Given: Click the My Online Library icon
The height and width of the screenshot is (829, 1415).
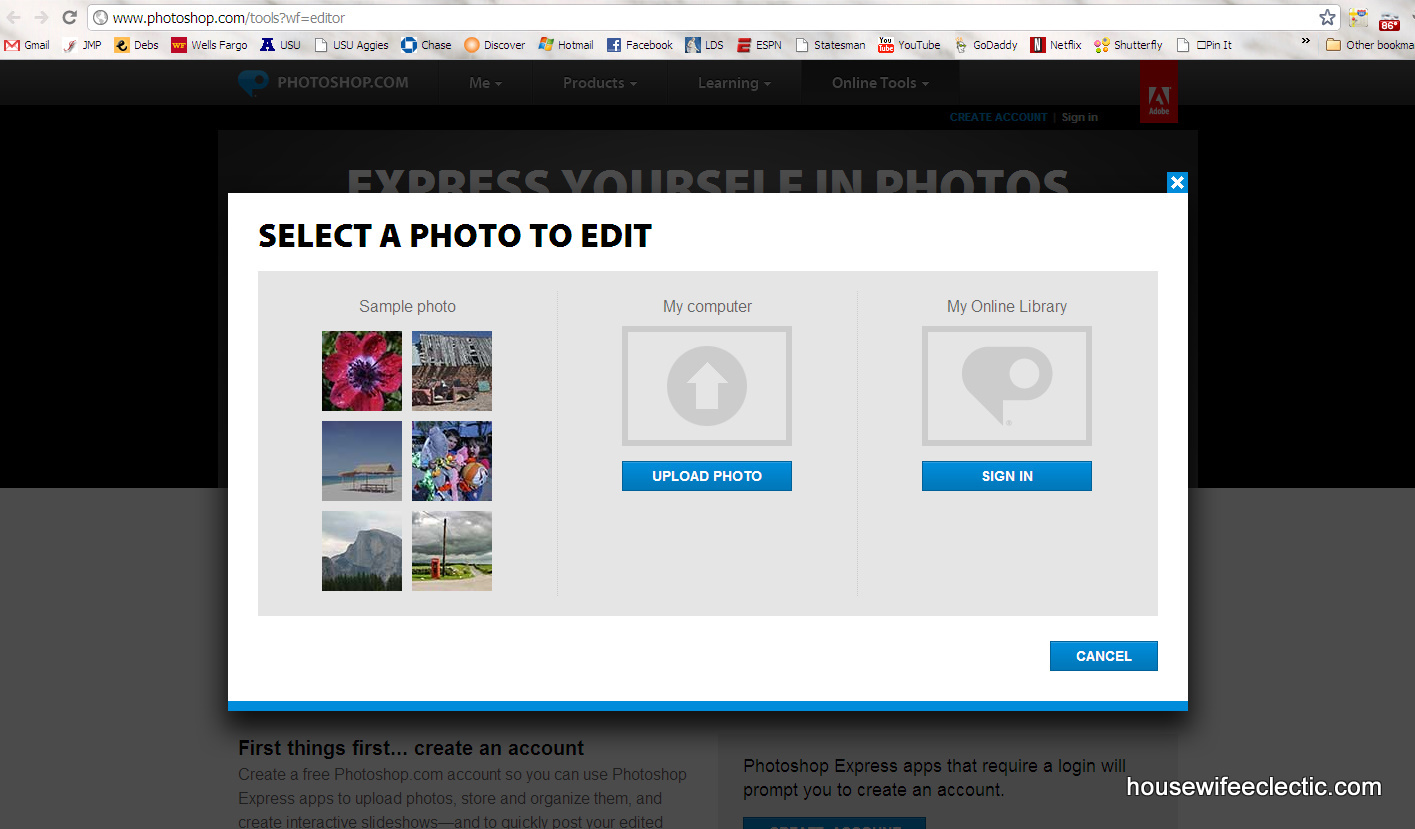Looking at the screenshot, I should (1007, 386).
